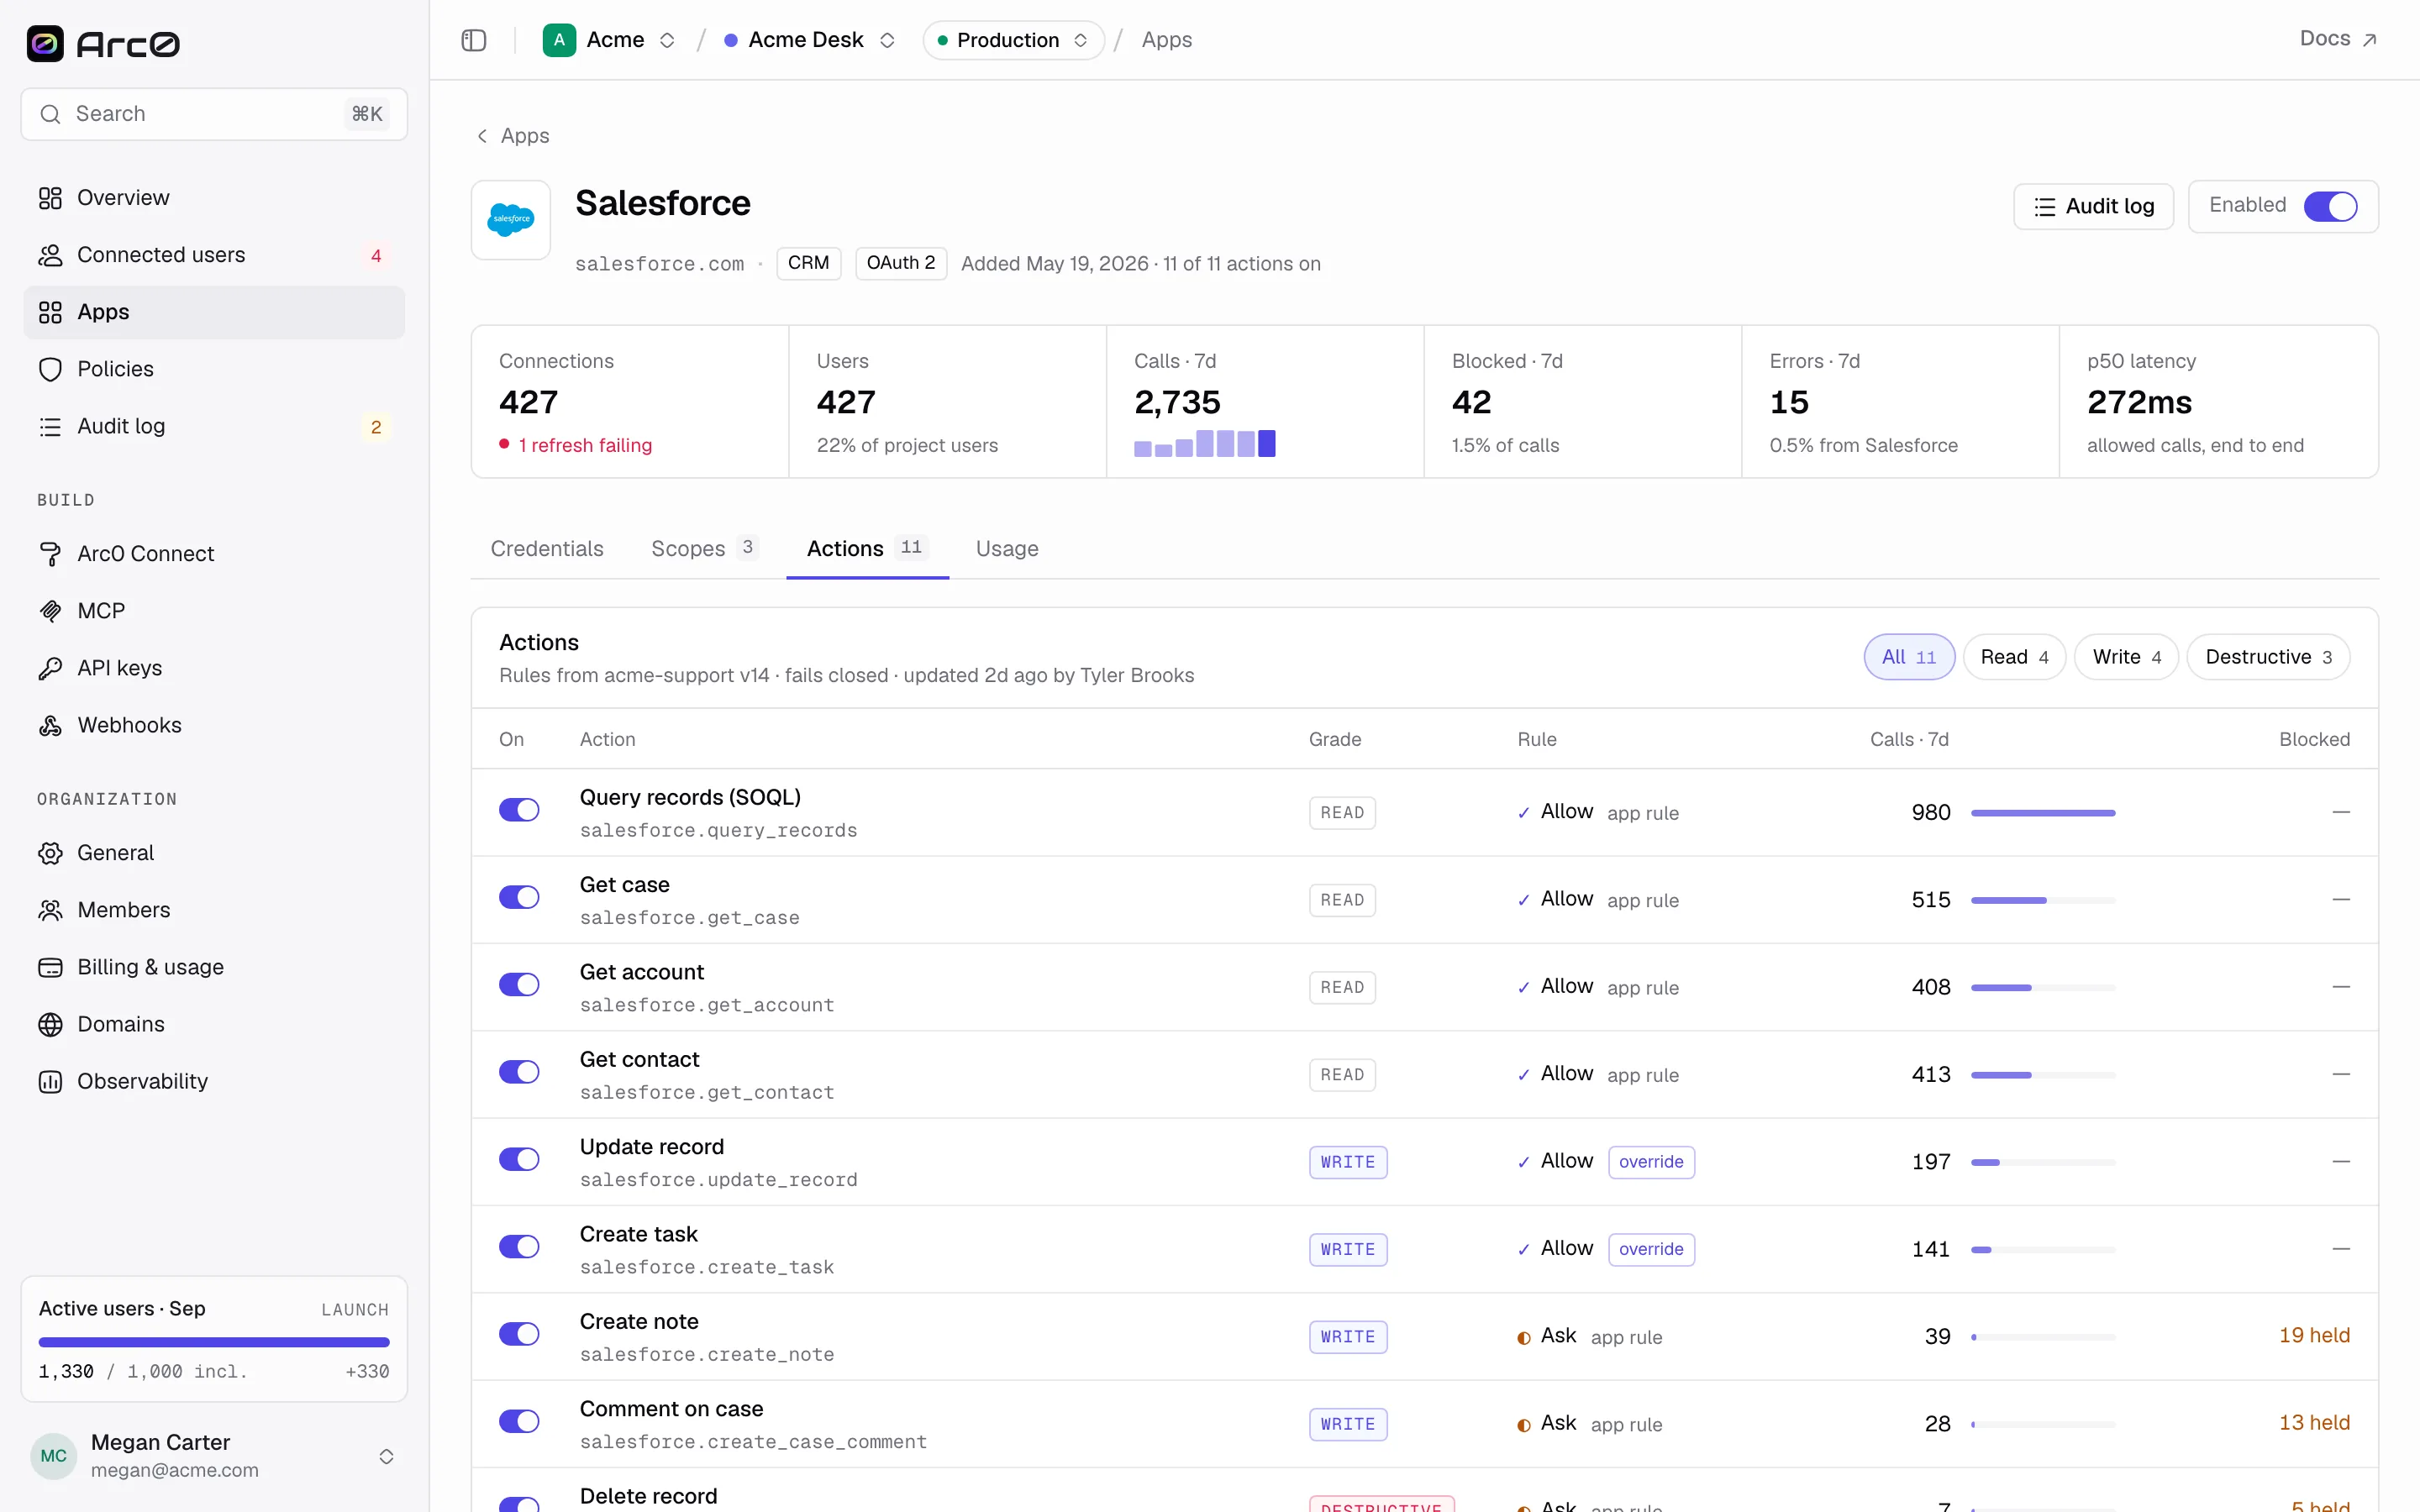Click the Connected users badge showing 4

376,256
